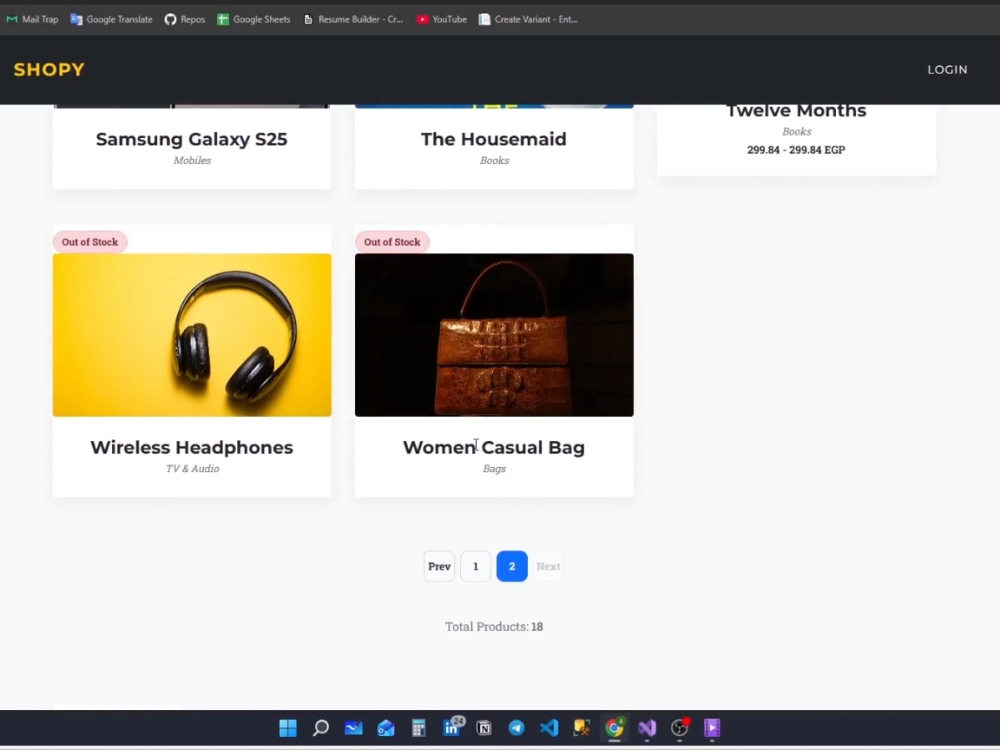1000x750 pixels.
Task: Open the Google Translate bookmark
Action: click(x=112, y=19)
